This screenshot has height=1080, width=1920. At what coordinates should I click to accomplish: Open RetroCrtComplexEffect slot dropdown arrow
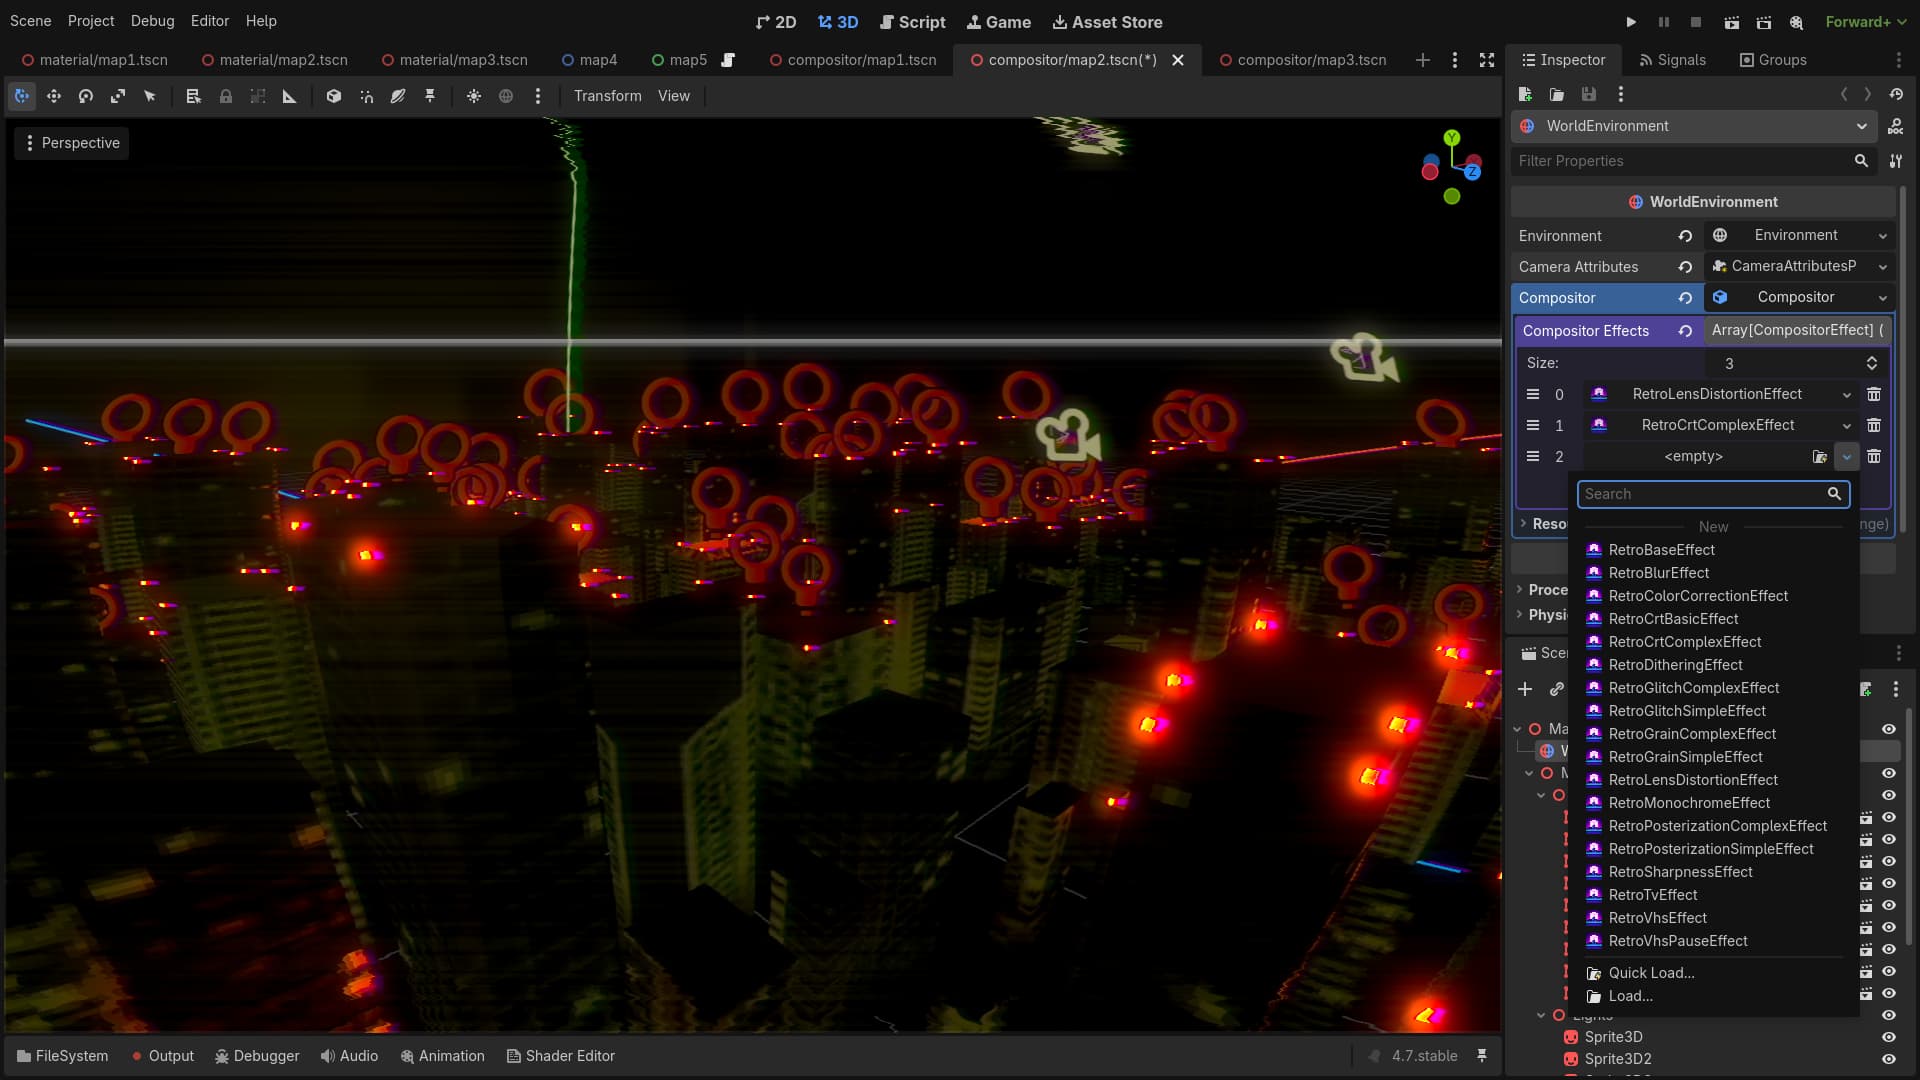tap(1847, 426)
